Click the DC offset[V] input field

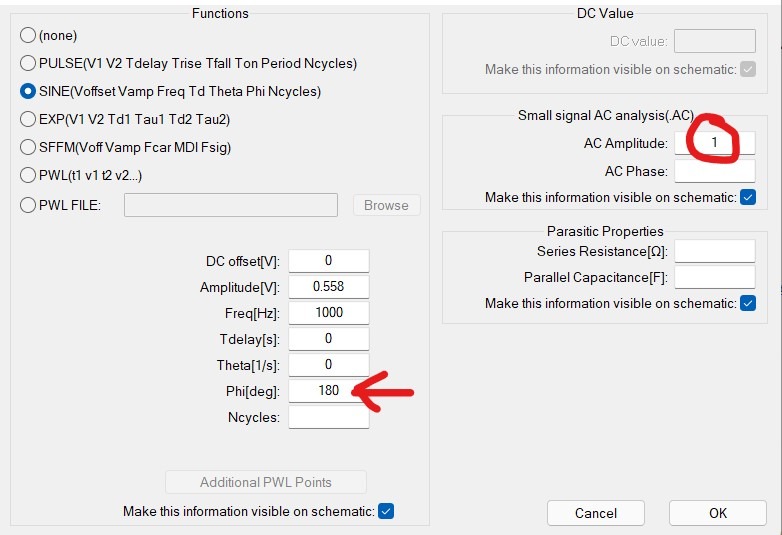click(329, 261)
